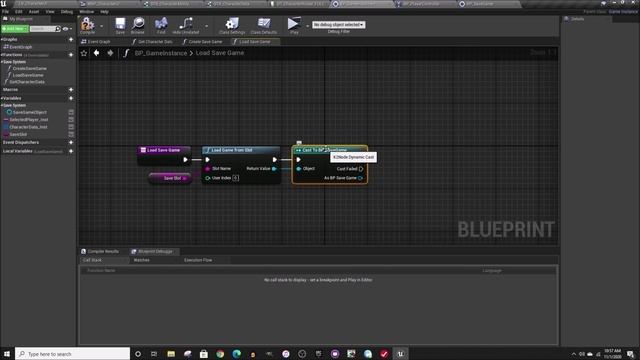Open the View menu

[x=50, y=11]
